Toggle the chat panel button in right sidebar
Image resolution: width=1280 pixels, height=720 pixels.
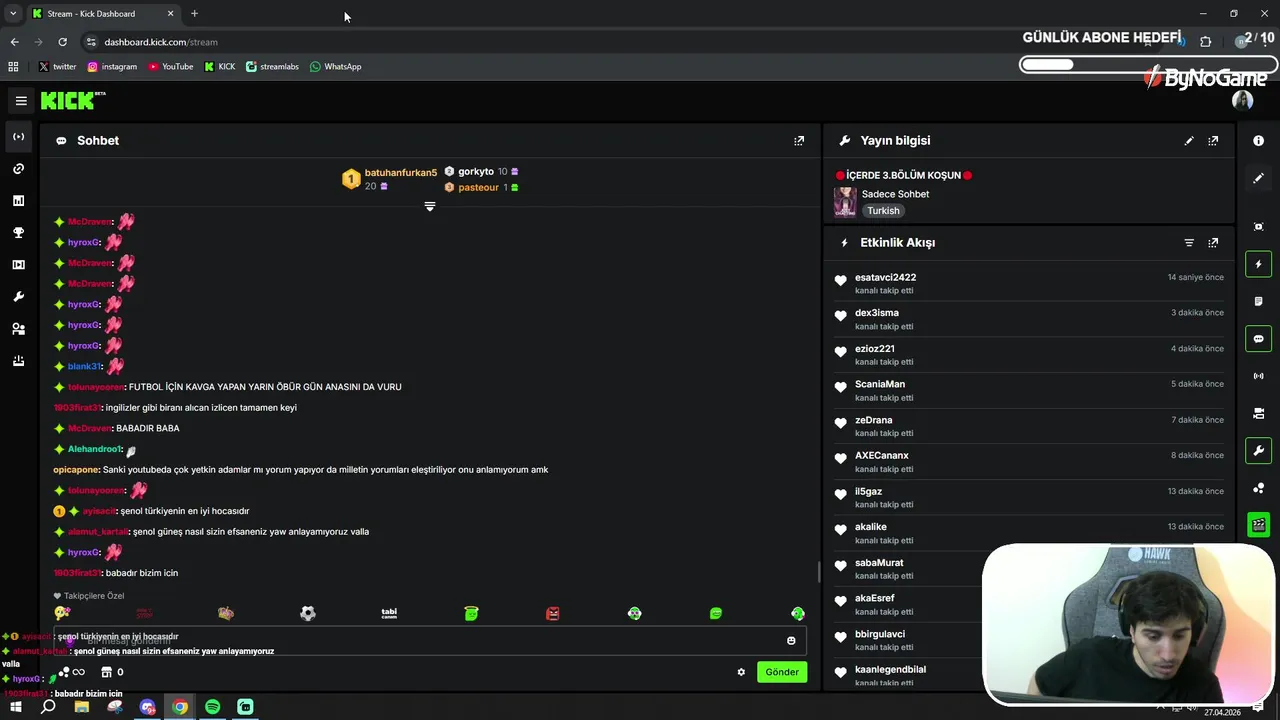(x=1258, y=339)
